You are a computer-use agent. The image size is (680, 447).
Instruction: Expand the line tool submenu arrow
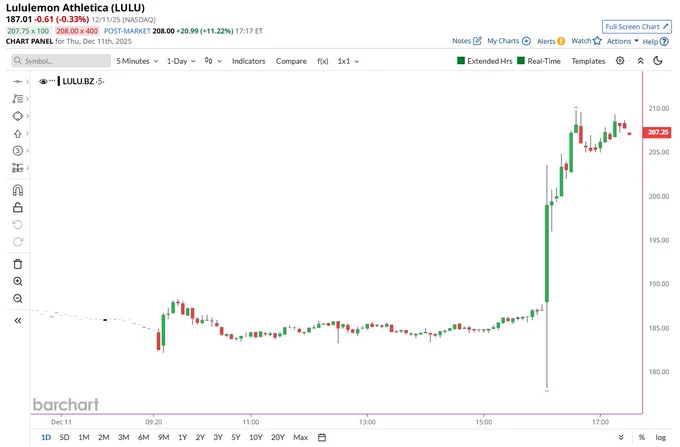click(27, 82)
